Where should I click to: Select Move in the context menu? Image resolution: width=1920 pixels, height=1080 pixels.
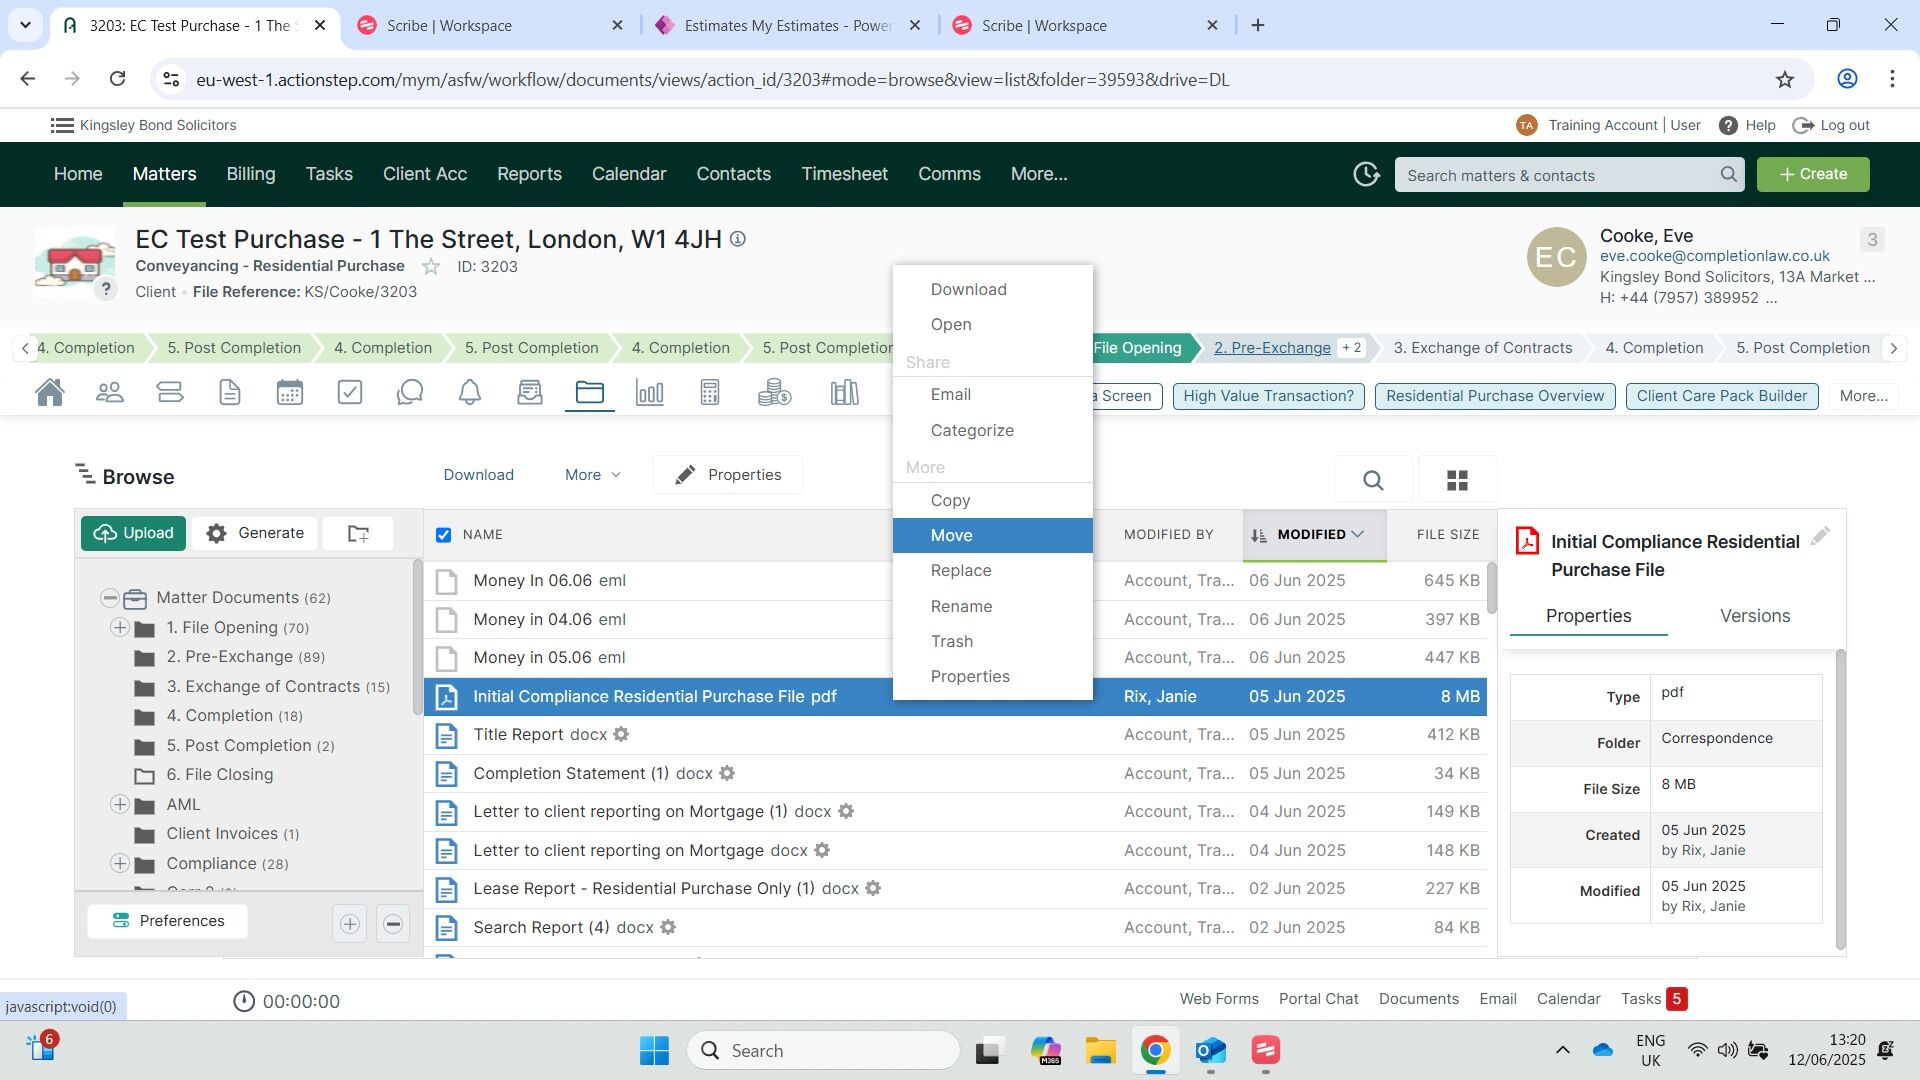coord(951,536)
